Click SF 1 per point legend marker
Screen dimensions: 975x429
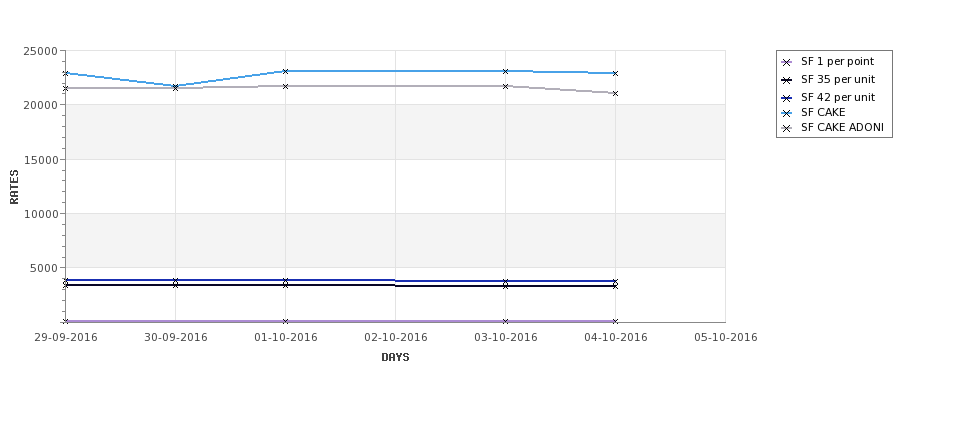pos(787,62)
